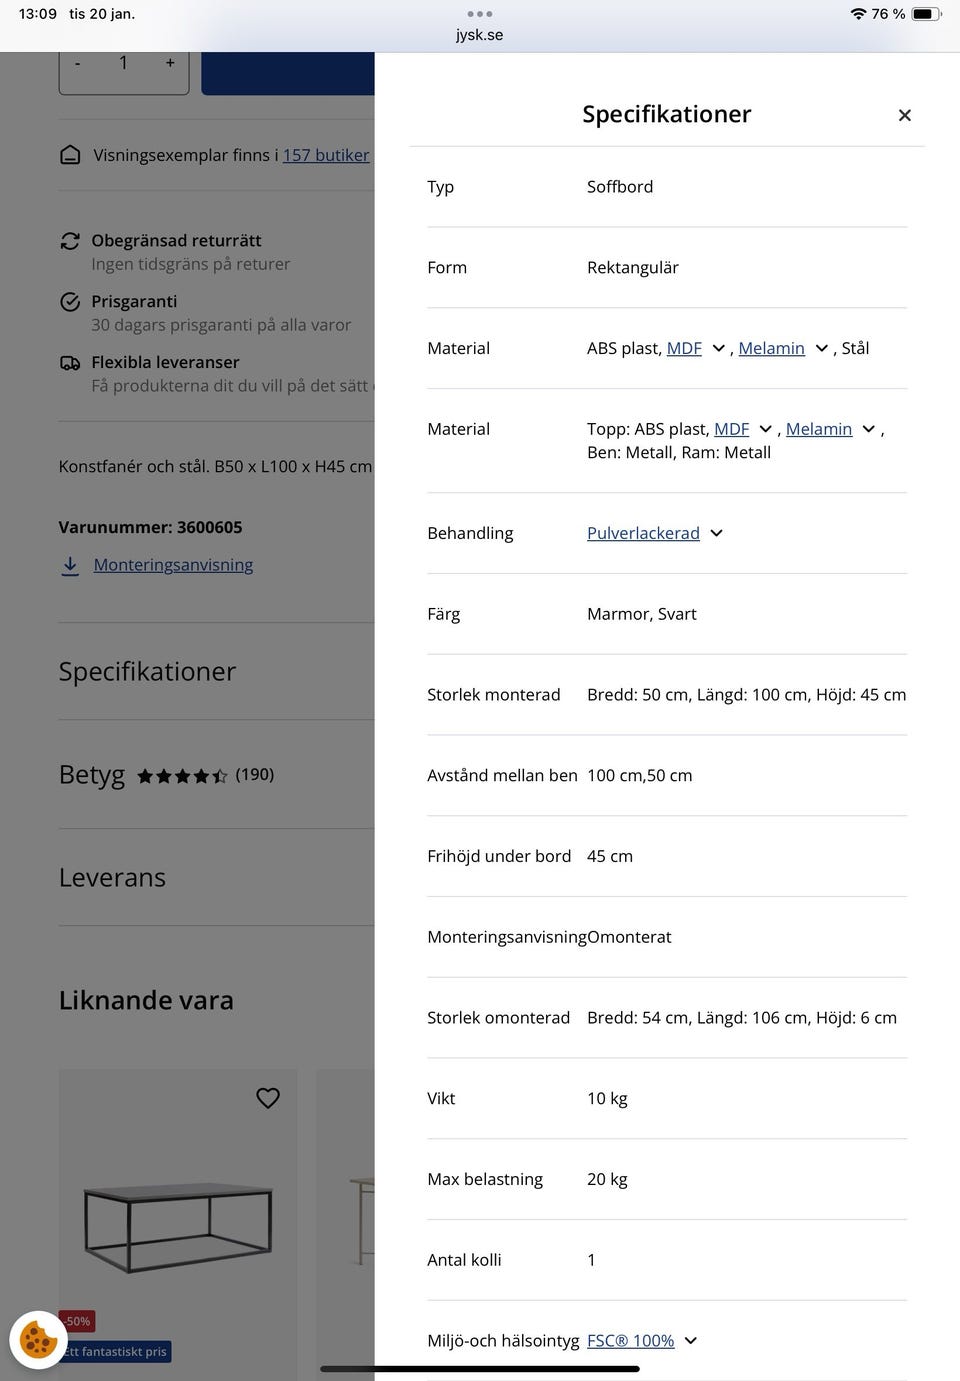This screenshot has width=960, height=1381.
Task: Click the Obegränsad returrätt arrows icon
Action: tap(70, 241)
